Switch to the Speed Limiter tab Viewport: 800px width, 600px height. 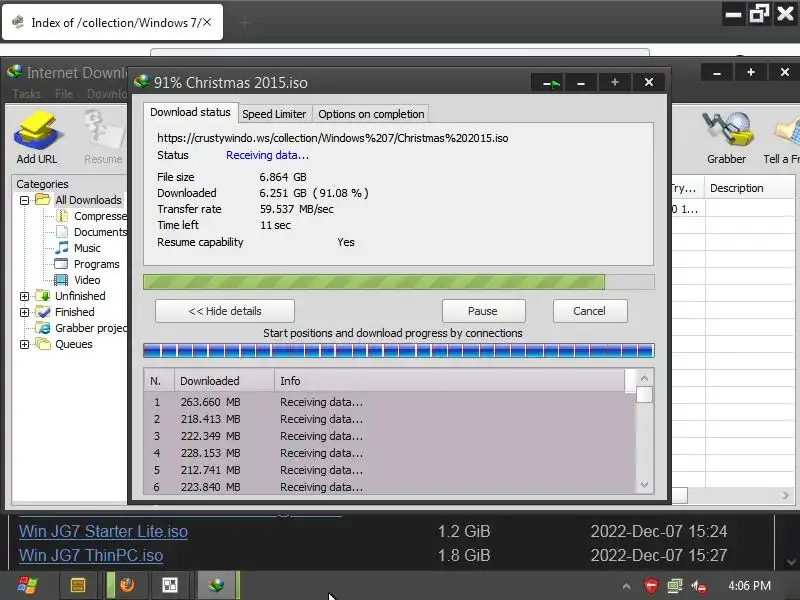[x=274, y=114]
